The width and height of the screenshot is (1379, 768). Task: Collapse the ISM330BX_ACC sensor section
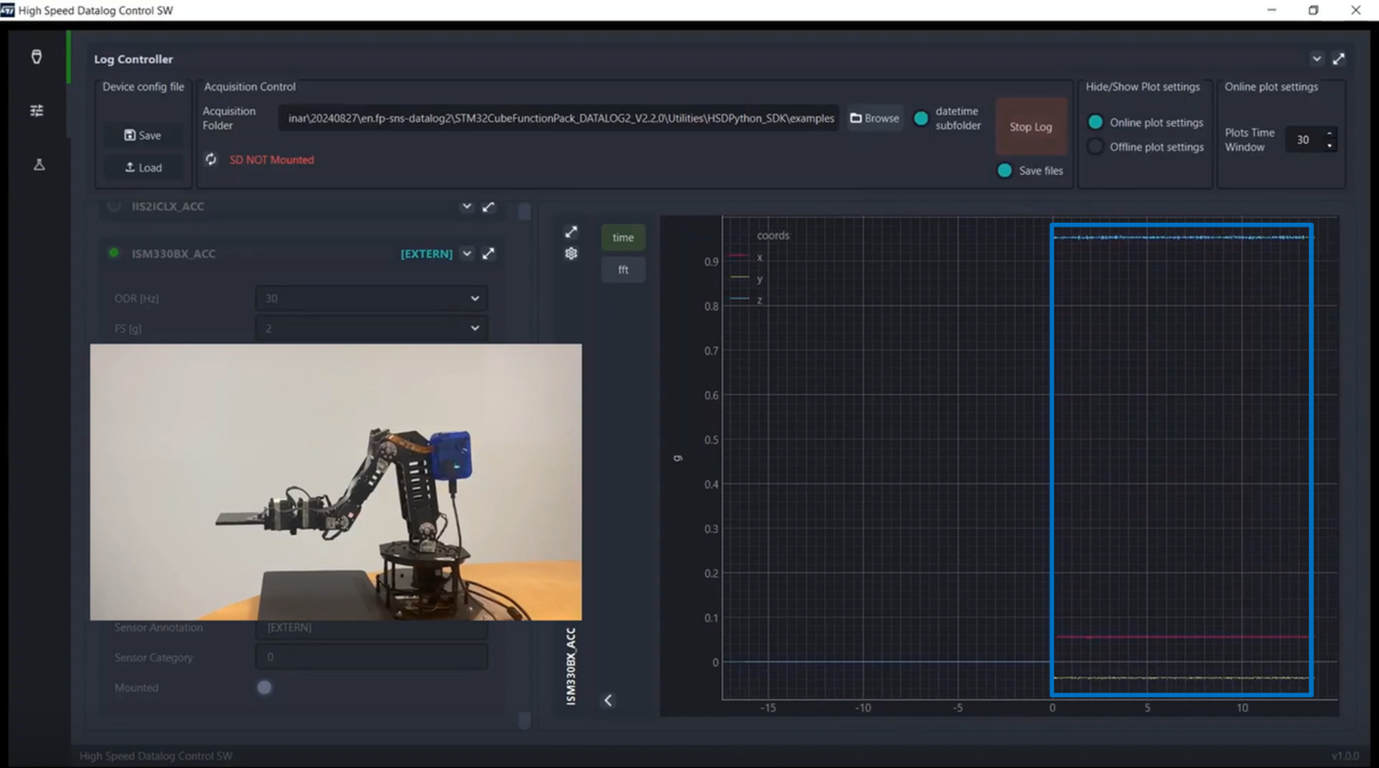tap(467, 254)
